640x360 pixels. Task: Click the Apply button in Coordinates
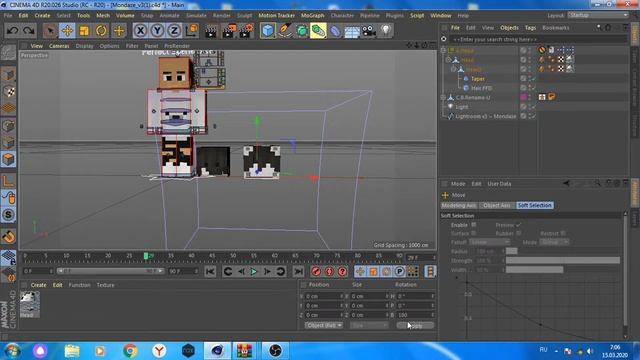pyautogui.click(x=415, y=325)
